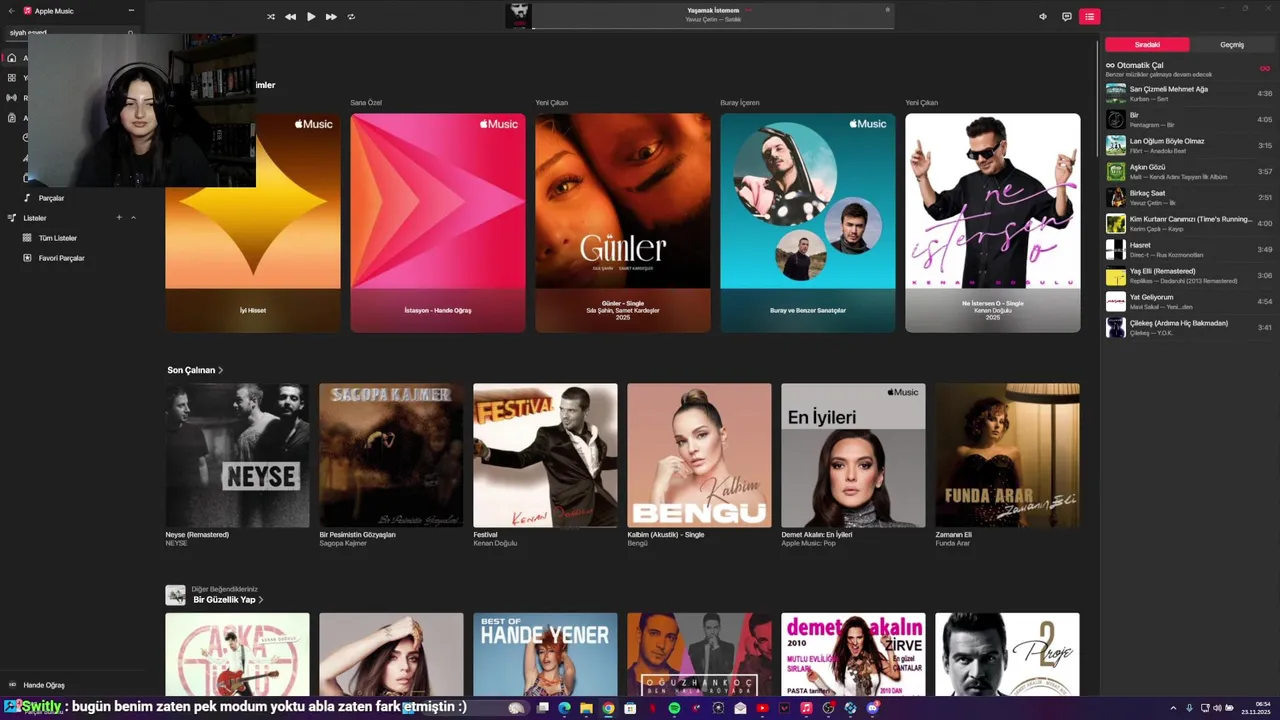Open Microsoft Edge from the taskbar
The image size is (1280, 720).
[564, 708]
